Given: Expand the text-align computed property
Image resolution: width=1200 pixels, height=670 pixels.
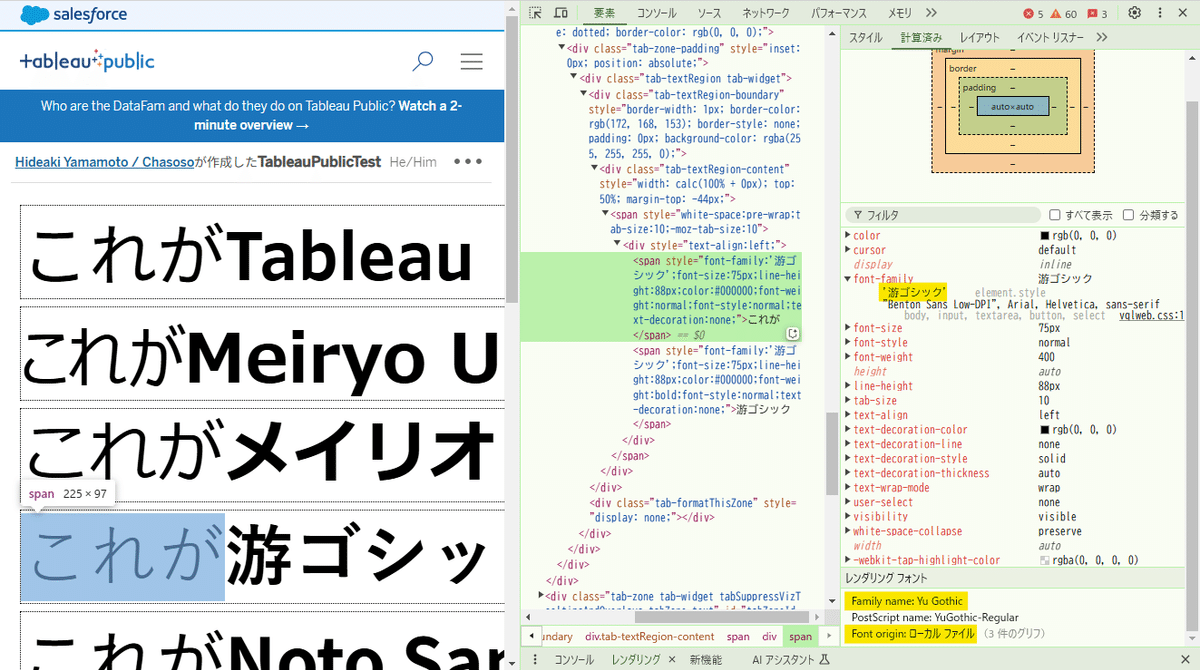Looking at the screenshot, I should click(x=848, y=415).
